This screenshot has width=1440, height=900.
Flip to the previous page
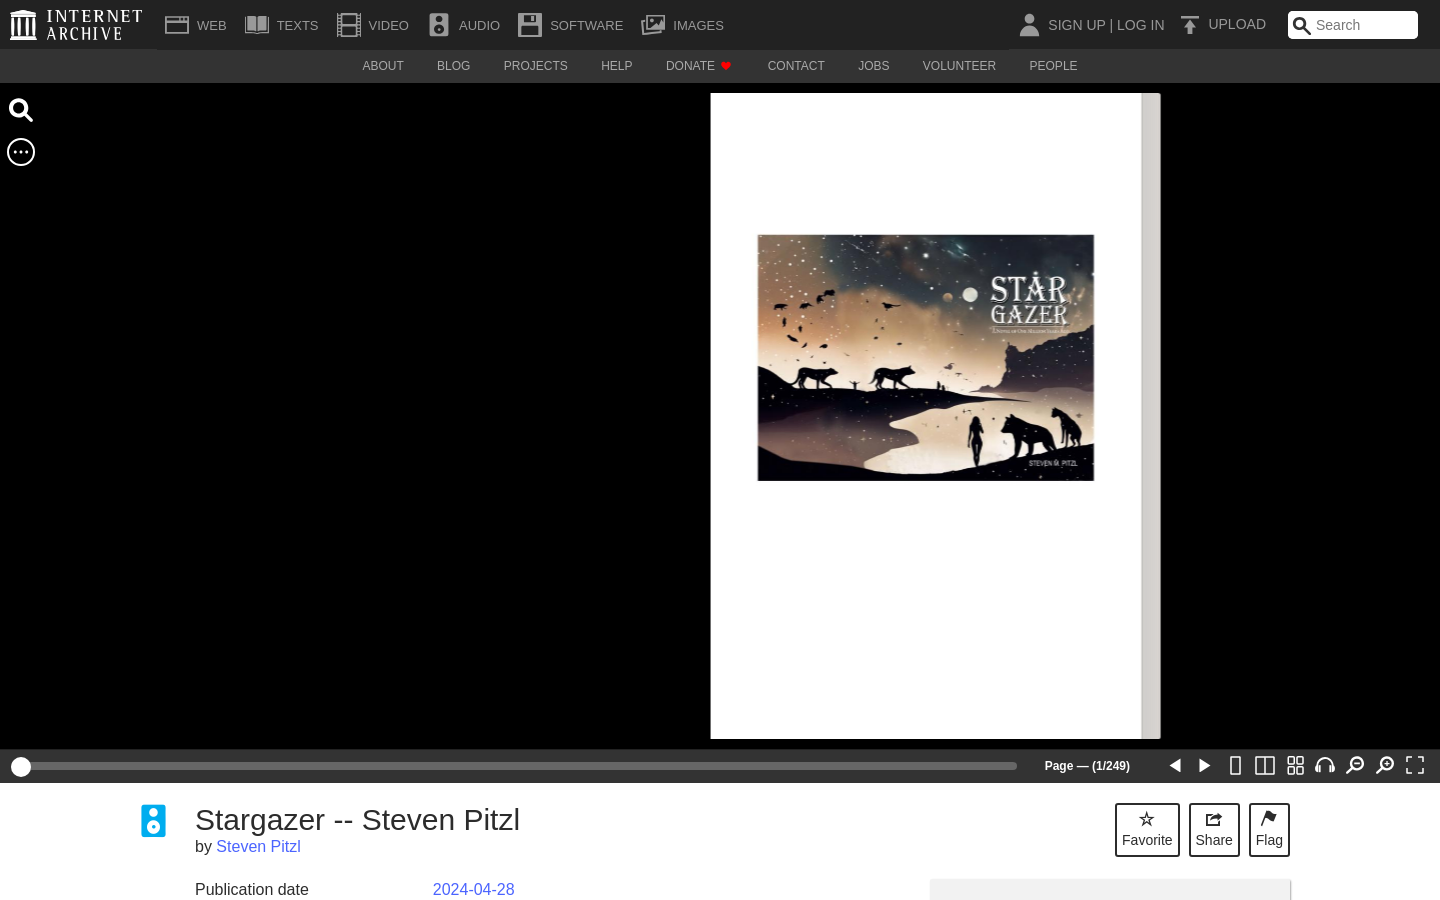click(x=1175, y=765)
